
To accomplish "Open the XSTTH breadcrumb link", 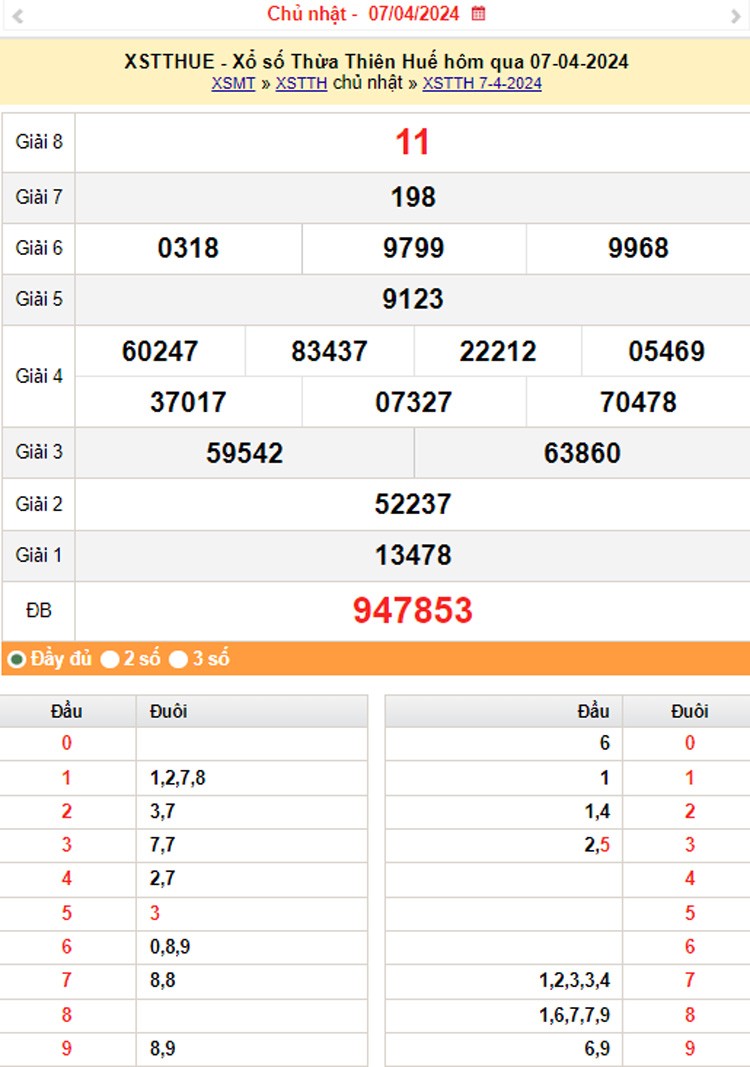I will 301,84.
